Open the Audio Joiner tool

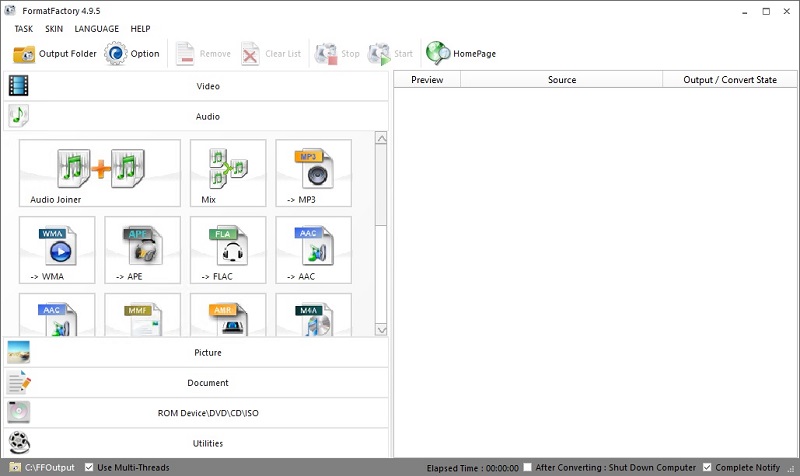pyautogui.click(x=100, y=173)
